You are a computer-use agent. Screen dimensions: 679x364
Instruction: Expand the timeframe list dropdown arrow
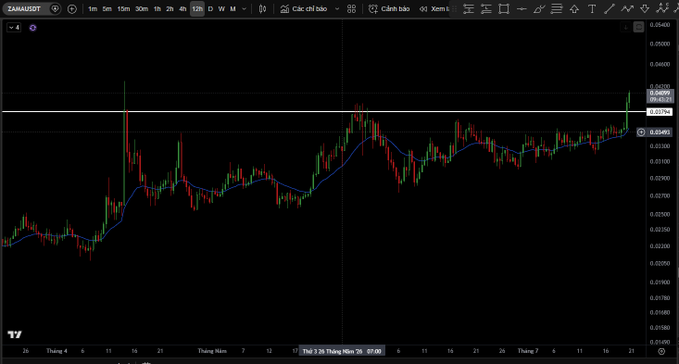tap(244, 9)
